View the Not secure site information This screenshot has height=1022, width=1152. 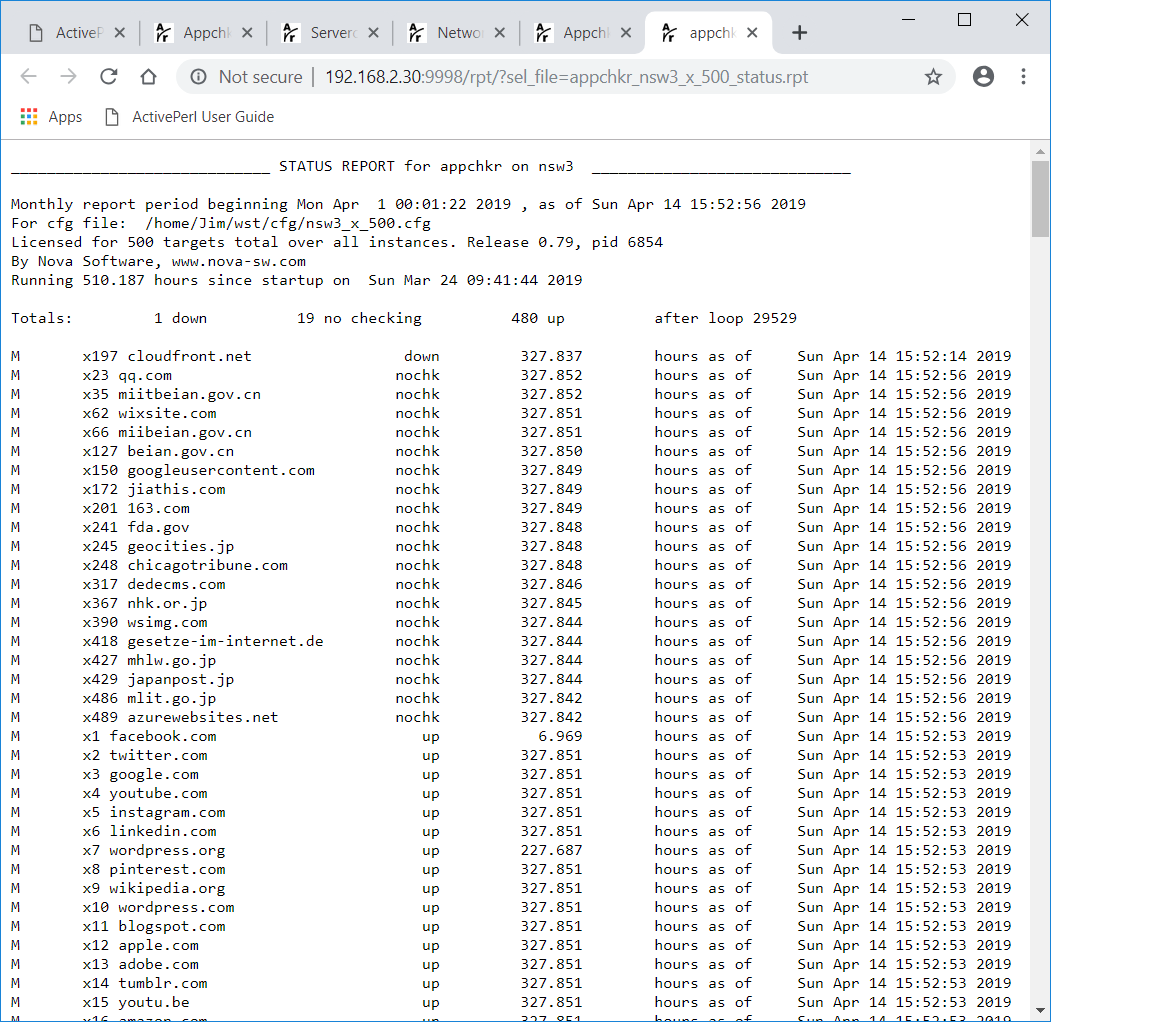(247, 76)
